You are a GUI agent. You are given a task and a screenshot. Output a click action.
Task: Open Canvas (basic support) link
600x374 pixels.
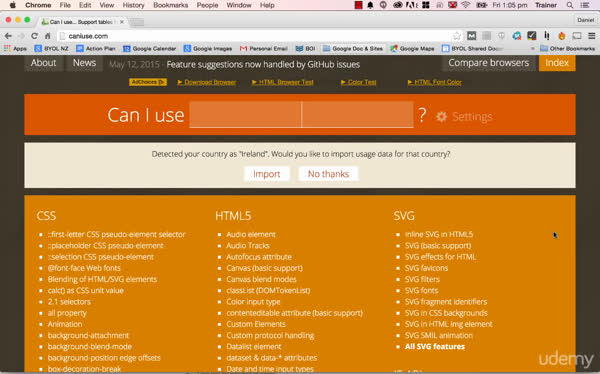pos(264,268)
